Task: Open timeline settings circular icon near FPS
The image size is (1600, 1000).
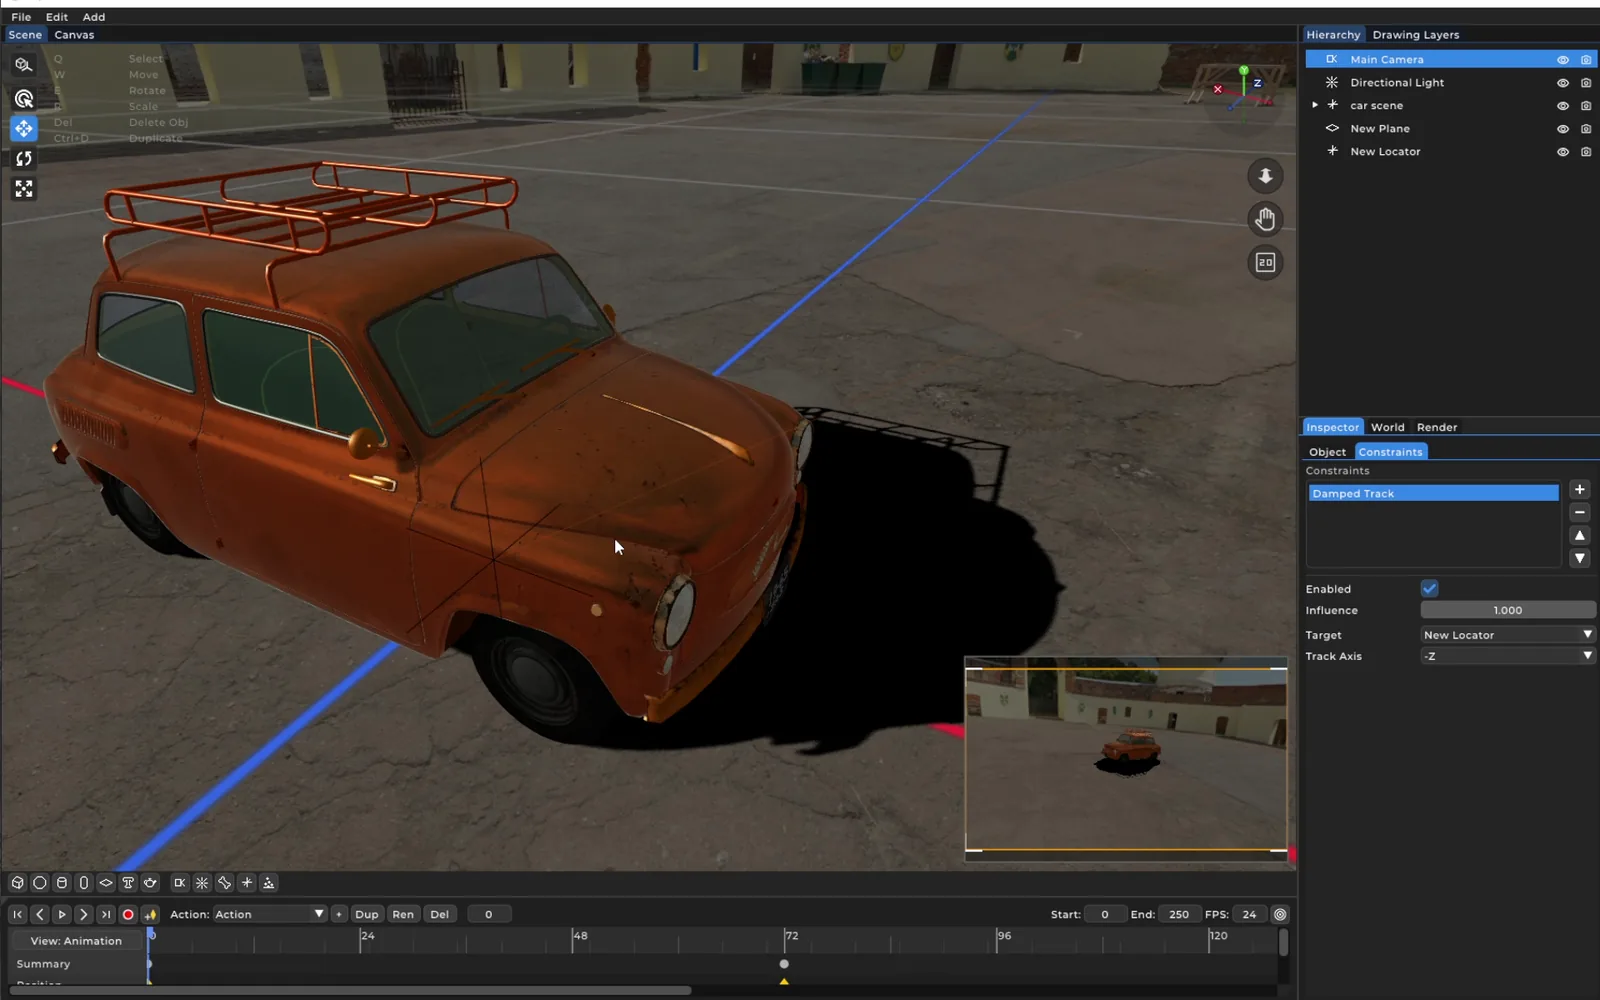Action: 1280,914
